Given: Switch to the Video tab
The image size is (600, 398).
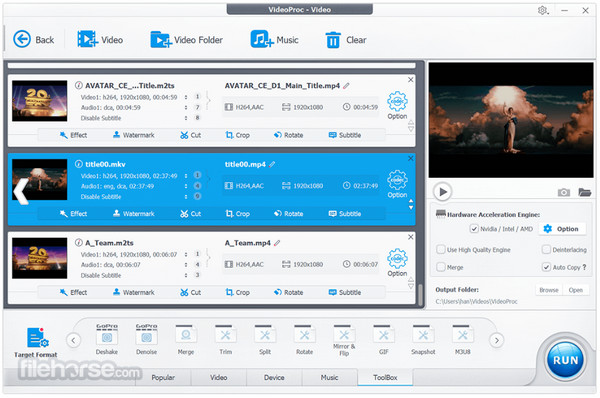Looking at the screenshot, I should click(x=218, y=377).
